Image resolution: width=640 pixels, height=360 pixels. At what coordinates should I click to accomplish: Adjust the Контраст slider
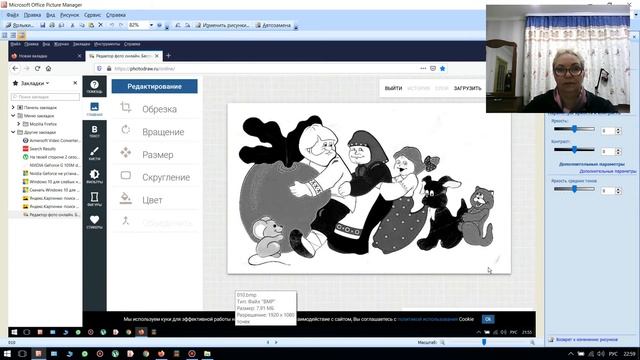pyautogui.click(x=574, y=149)
